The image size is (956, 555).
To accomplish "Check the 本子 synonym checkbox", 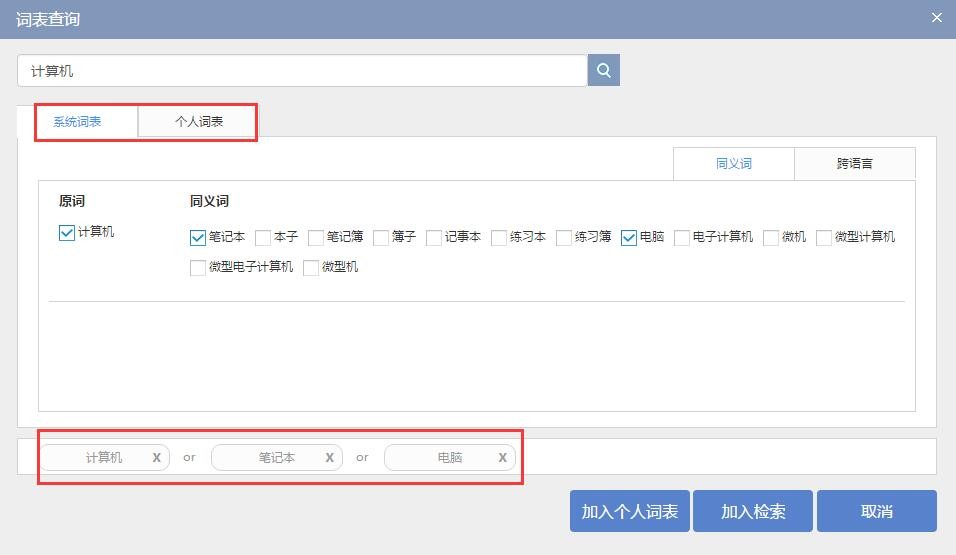I will point(263,238).
